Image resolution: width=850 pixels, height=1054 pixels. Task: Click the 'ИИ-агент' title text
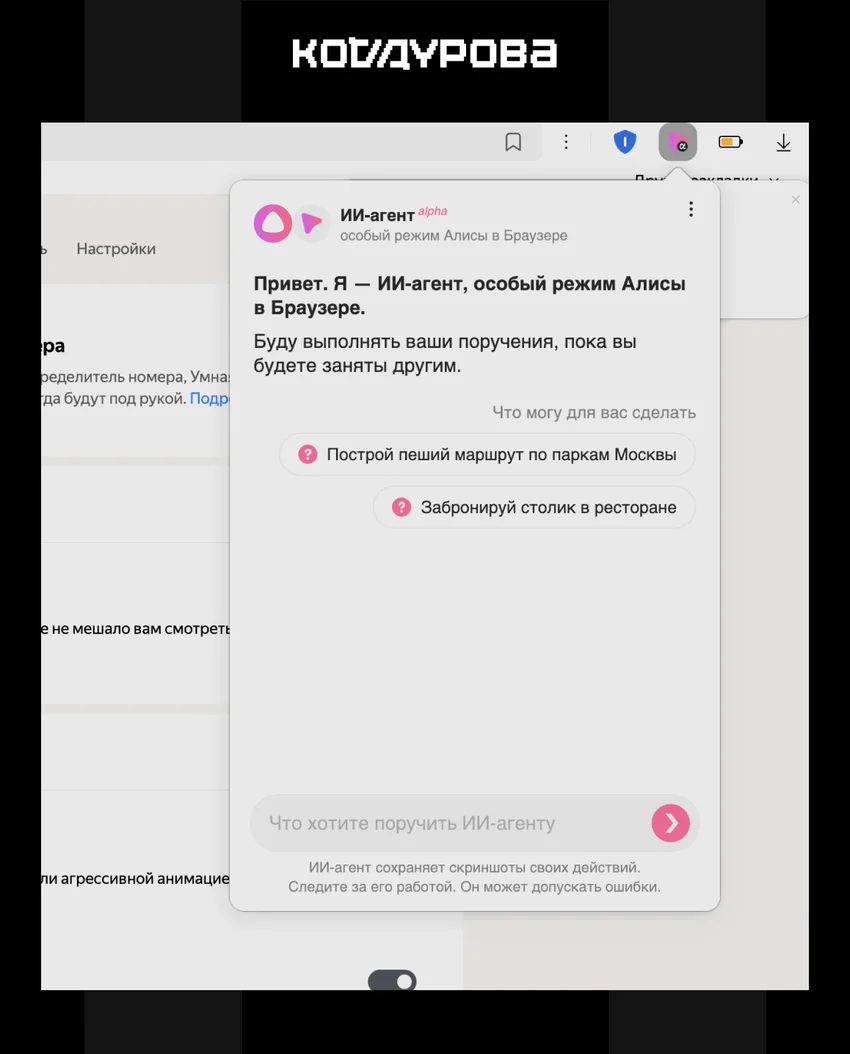377,215
